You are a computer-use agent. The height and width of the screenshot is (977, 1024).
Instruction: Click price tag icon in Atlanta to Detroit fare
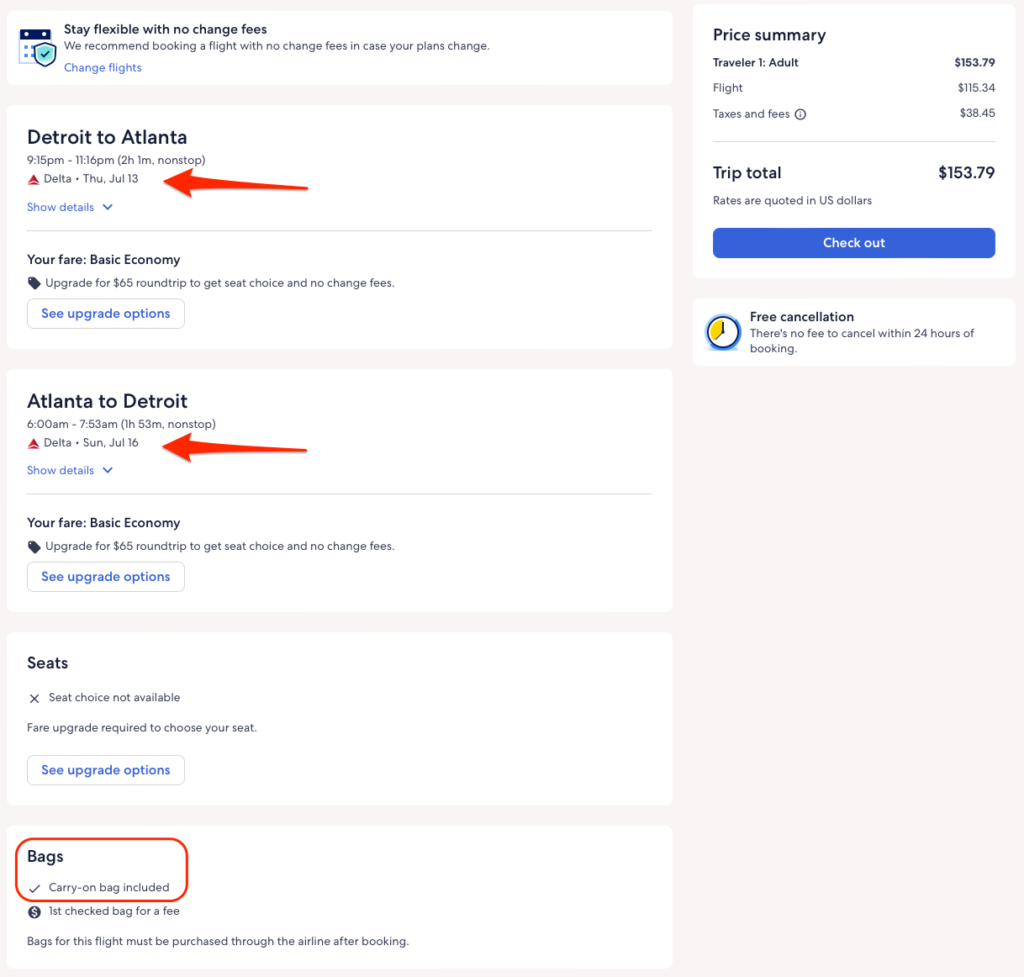(x=34, y=547)
